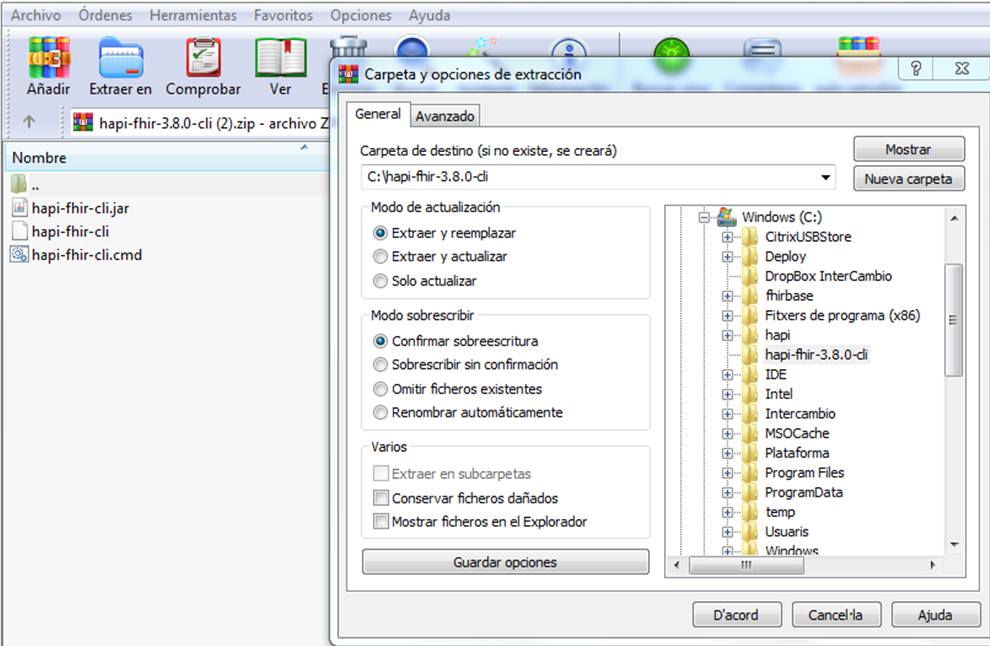
Task: Click the Nueva carpeta button
Action: point(908,180)
